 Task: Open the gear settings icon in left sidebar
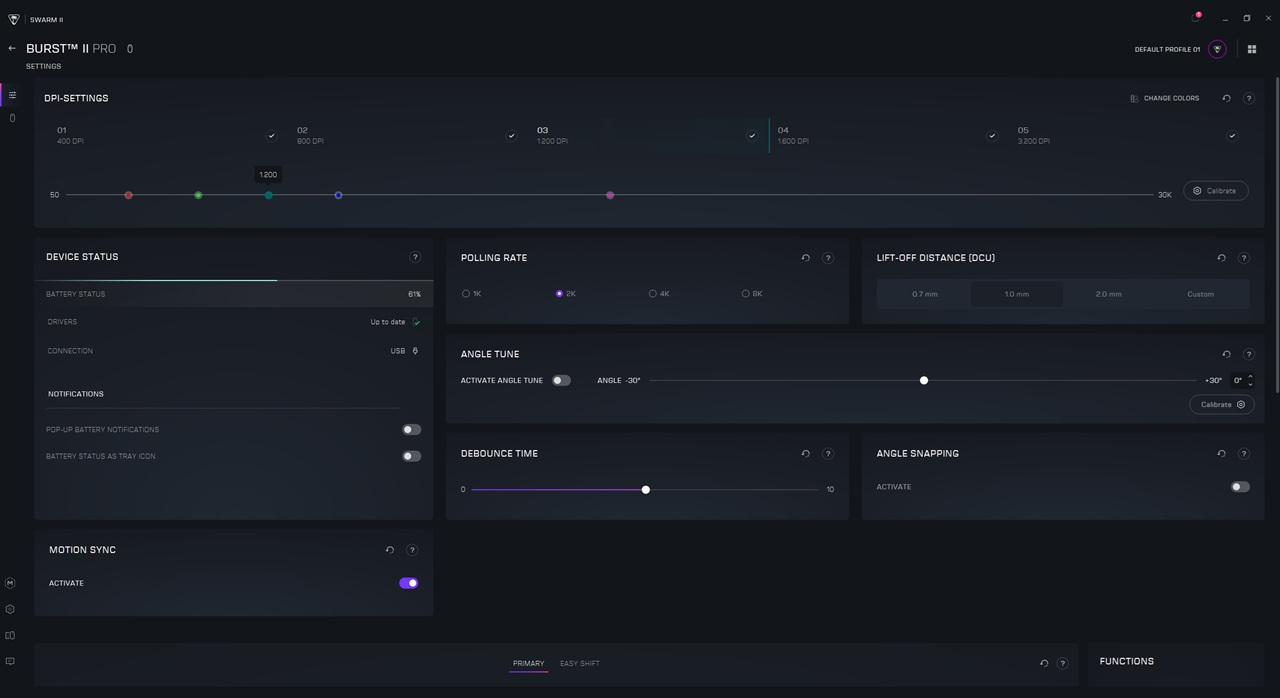tap(10, 609)
